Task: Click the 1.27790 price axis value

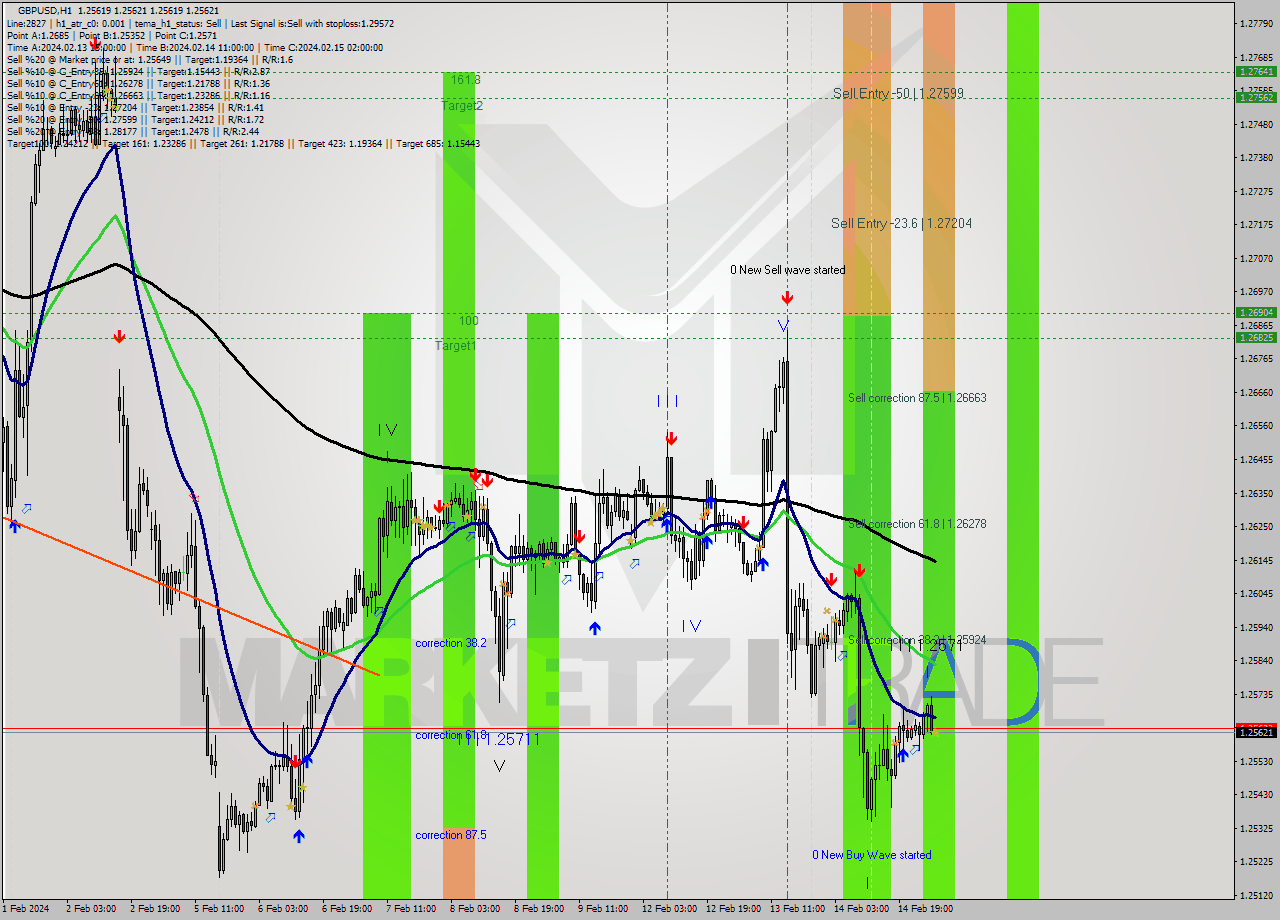Action: pos(1256,23)
